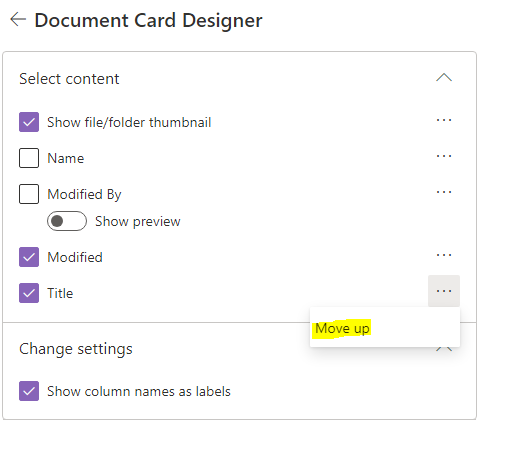528x475 pixels.
Task: Open the ellipsis menu for Name
Action: [443, 156]
